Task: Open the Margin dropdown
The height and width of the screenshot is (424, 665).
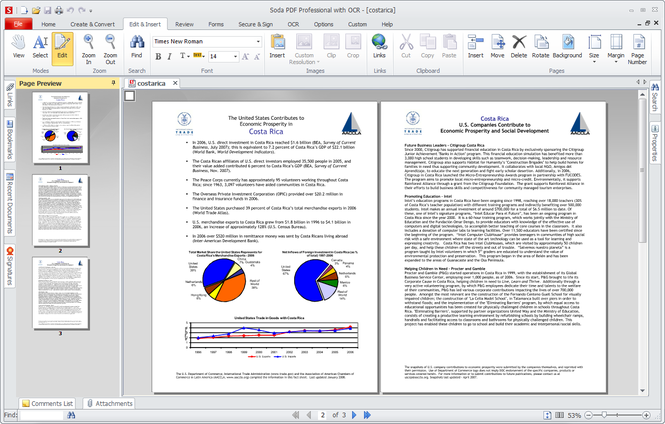Action: (616, 49)
